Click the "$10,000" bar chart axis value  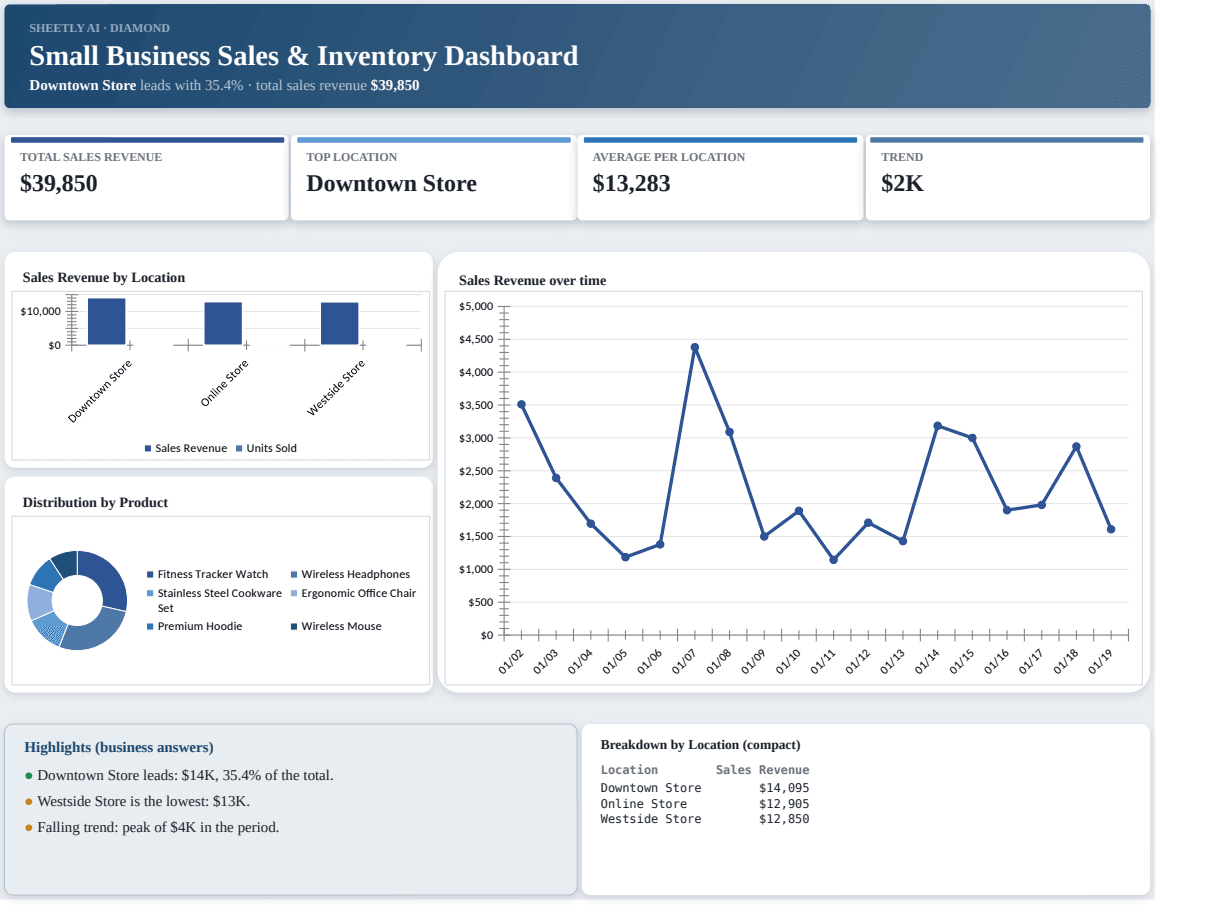[41, 311]
